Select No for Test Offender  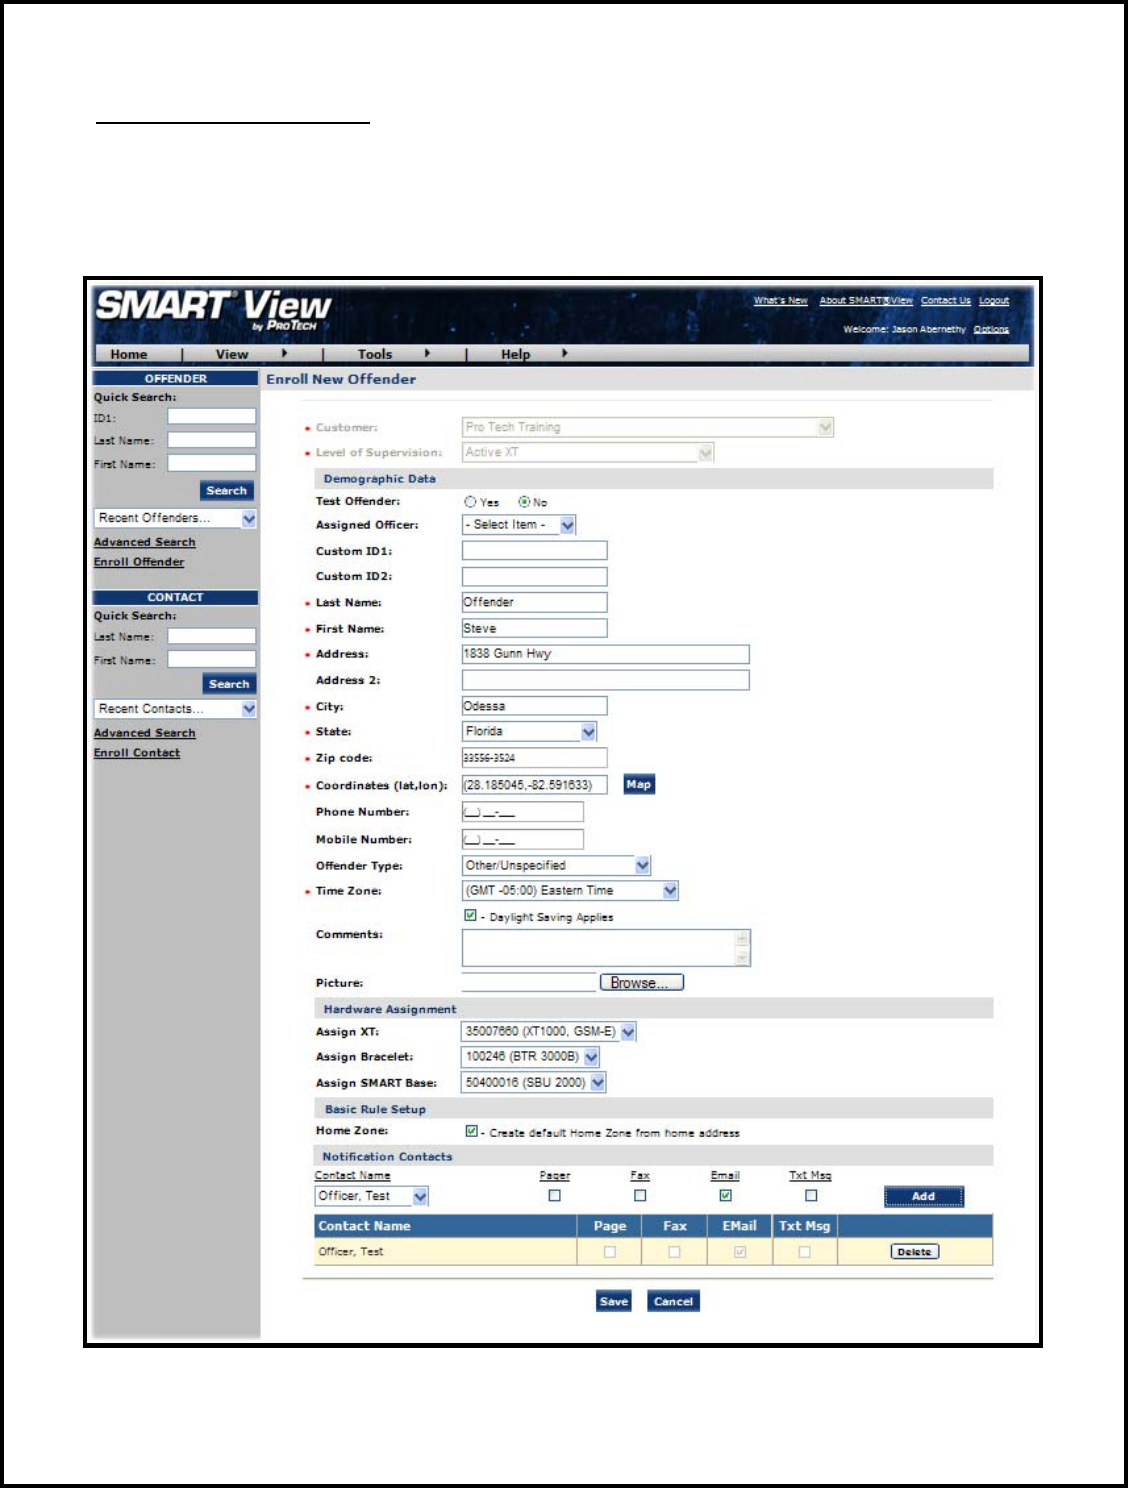(524, 502)
